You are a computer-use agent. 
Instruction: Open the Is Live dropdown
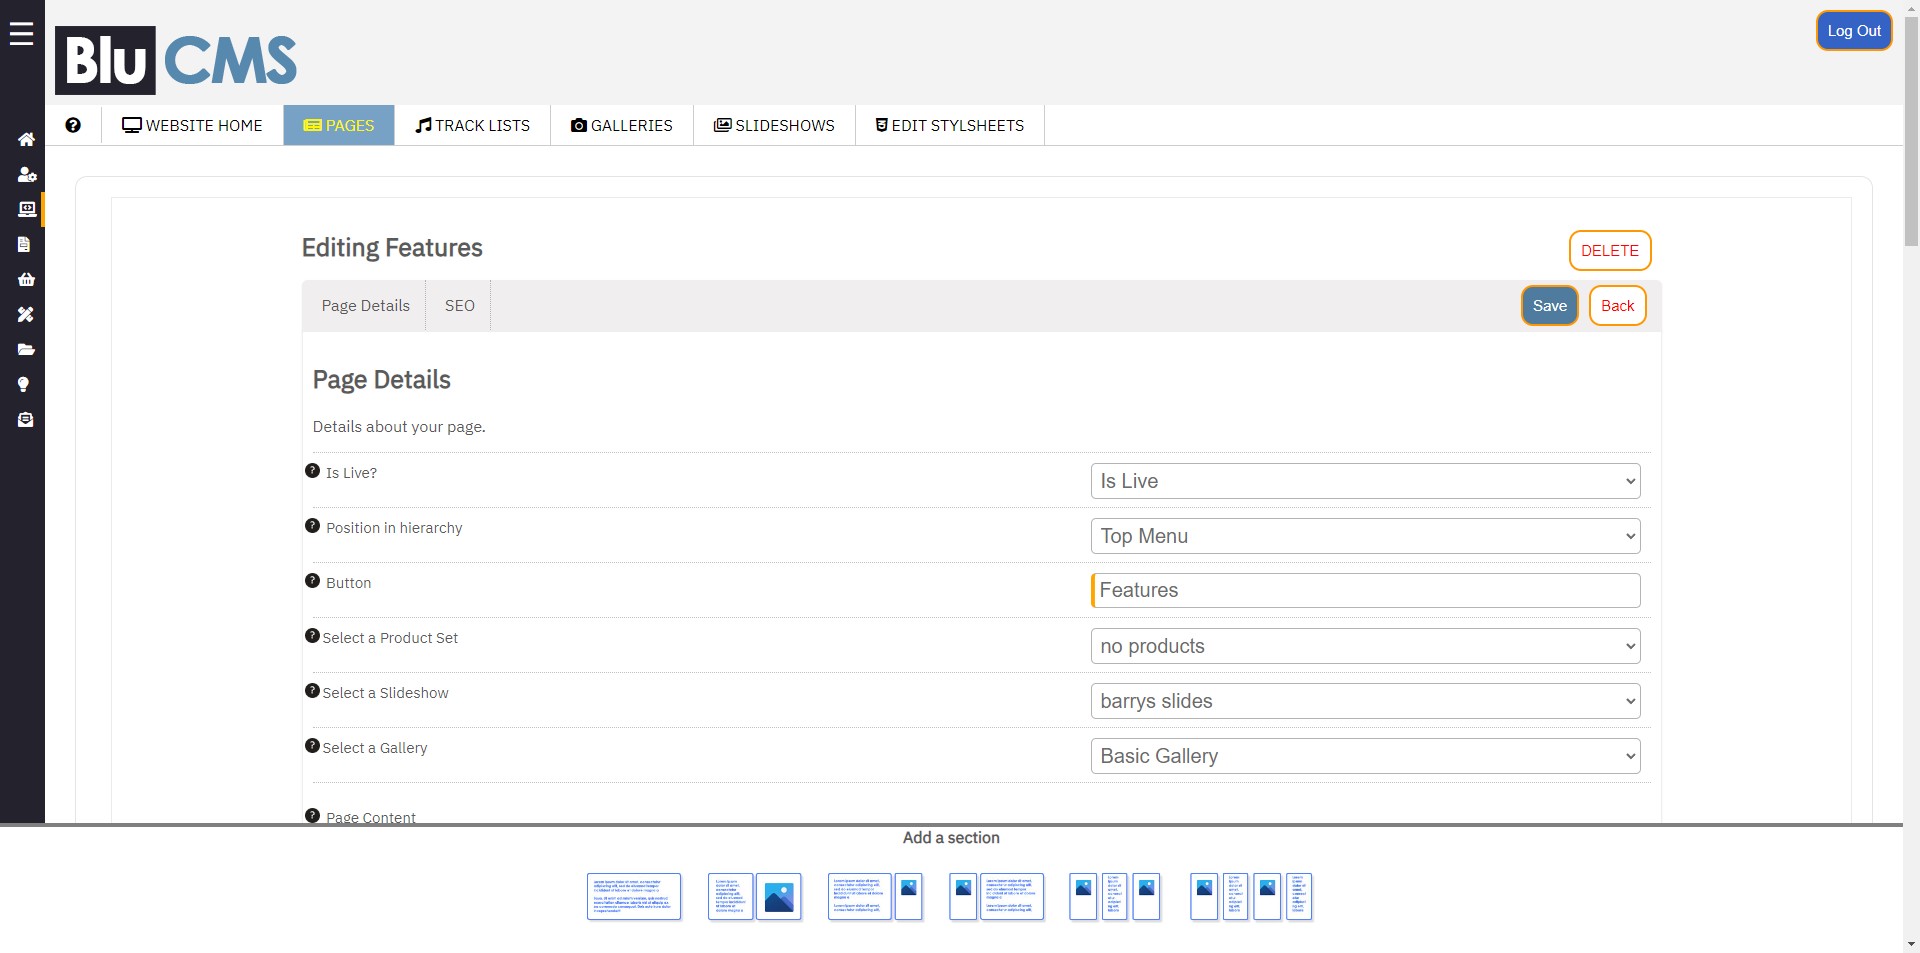point(1365,481)
